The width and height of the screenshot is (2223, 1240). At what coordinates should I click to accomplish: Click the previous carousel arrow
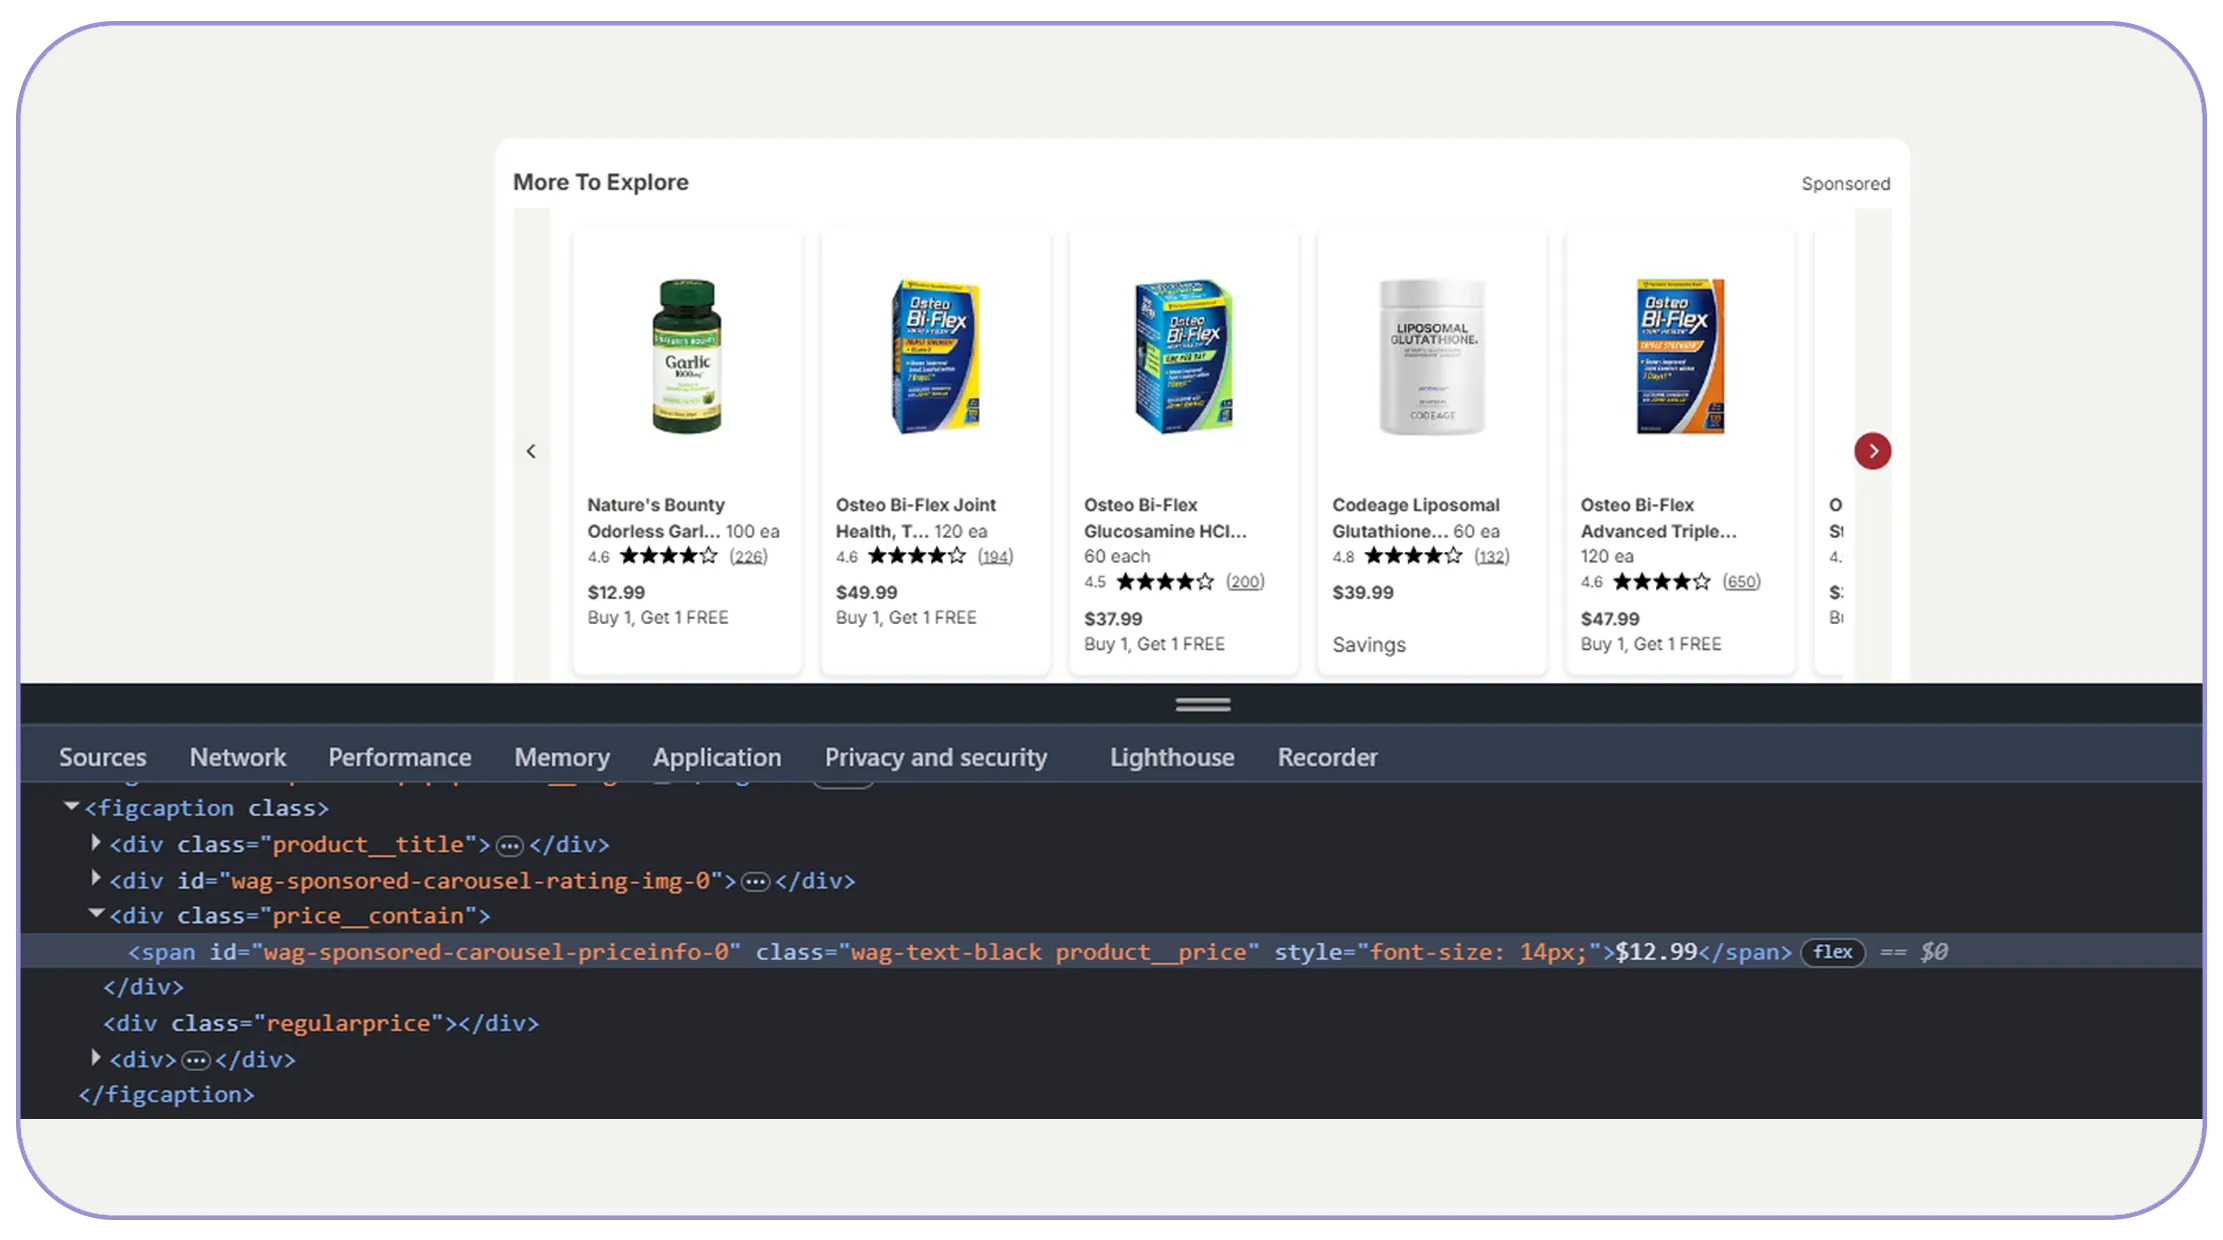(532, 451)
